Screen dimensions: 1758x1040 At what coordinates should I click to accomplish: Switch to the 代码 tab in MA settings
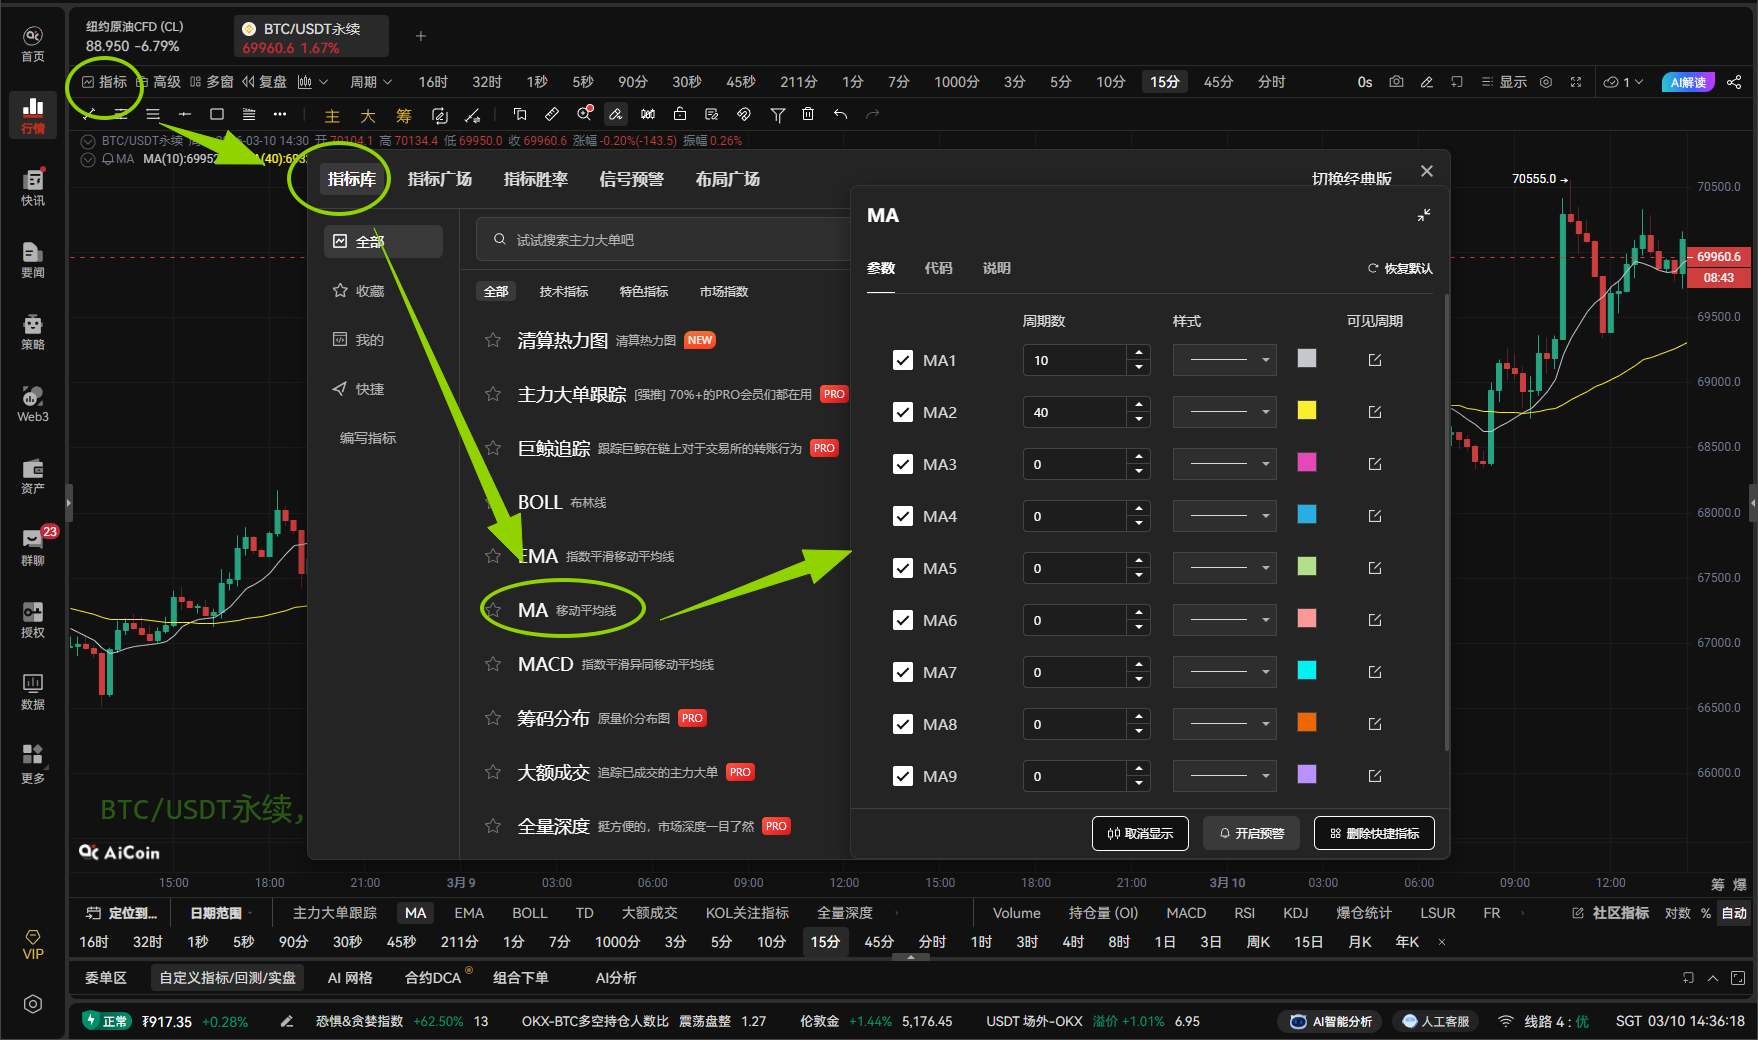pos(939,268)
